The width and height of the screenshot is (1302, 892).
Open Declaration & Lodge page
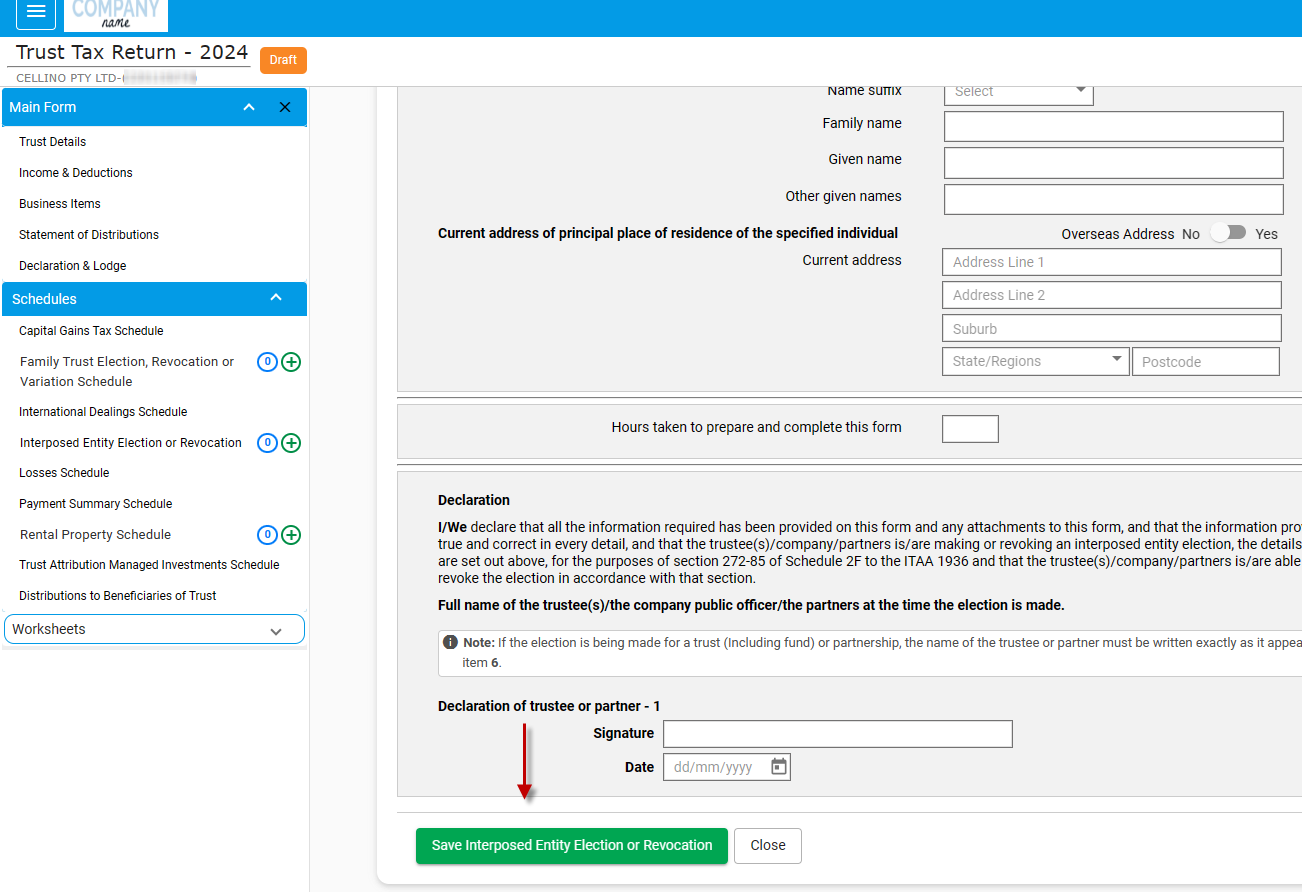coord(73,266)
